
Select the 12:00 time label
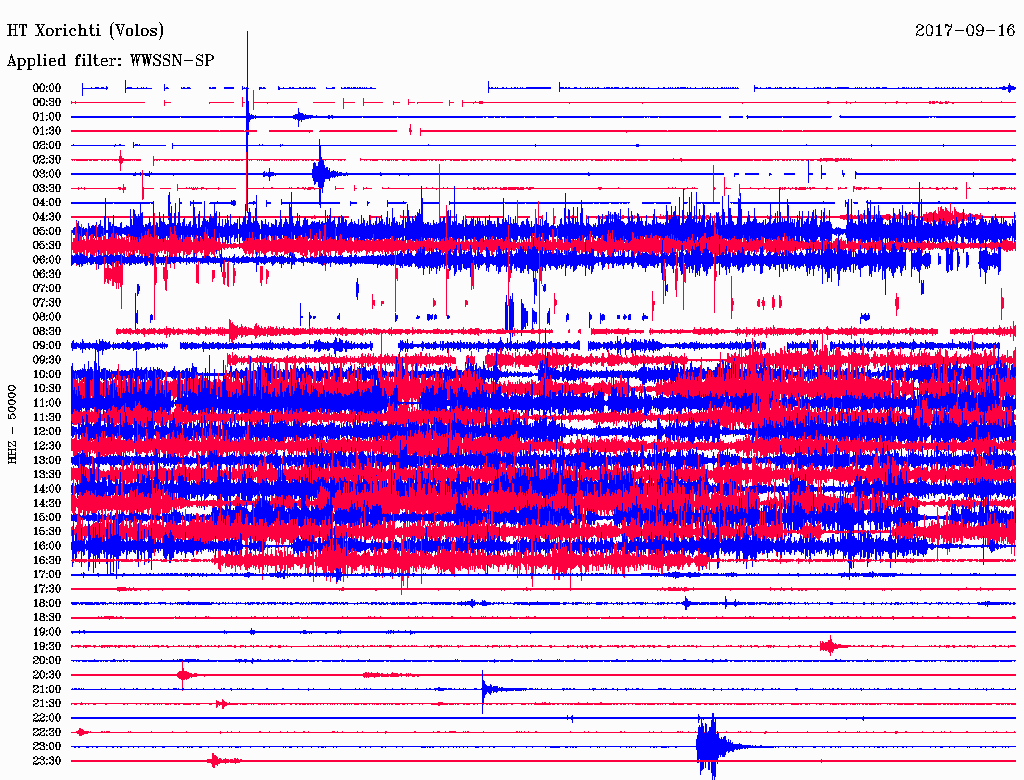click(x=47, y=431)
